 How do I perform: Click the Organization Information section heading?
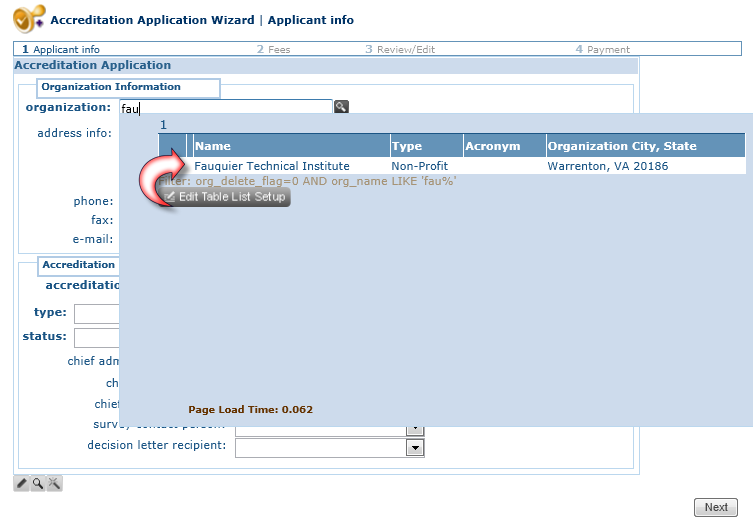(111, 87)
